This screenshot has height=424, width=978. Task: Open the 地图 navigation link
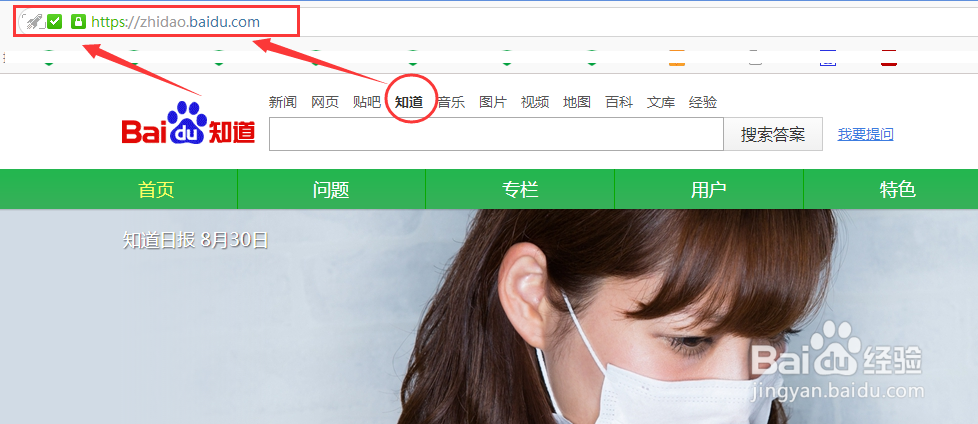tap(577, 102)
